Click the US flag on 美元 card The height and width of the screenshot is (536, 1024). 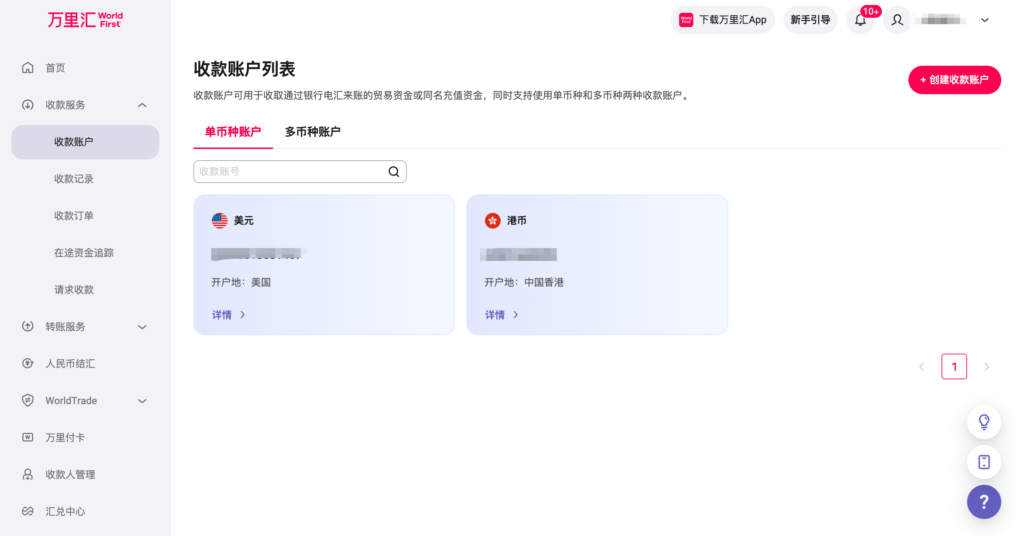(219, 221)
